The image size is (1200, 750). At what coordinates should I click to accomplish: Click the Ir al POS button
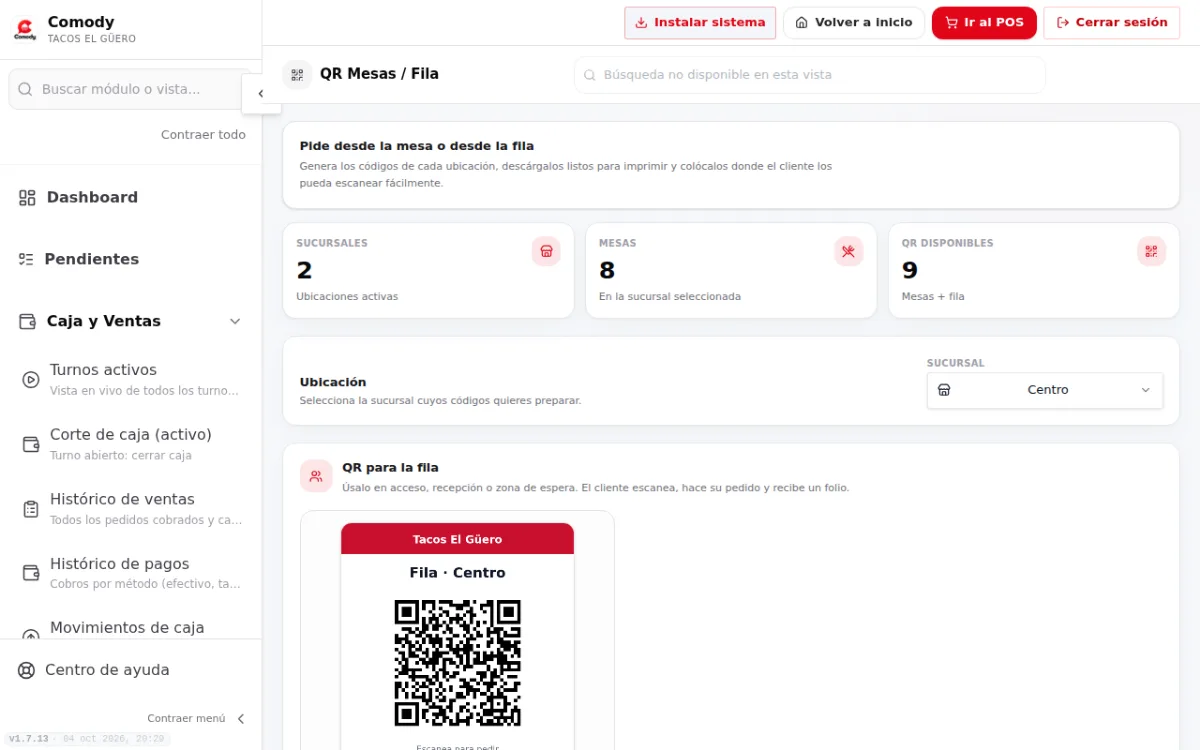984,23
